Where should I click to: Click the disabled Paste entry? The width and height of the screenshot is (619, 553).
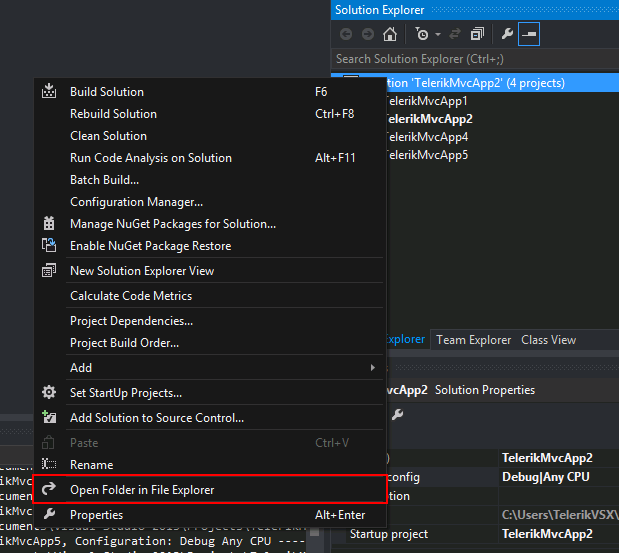(210, 443)
